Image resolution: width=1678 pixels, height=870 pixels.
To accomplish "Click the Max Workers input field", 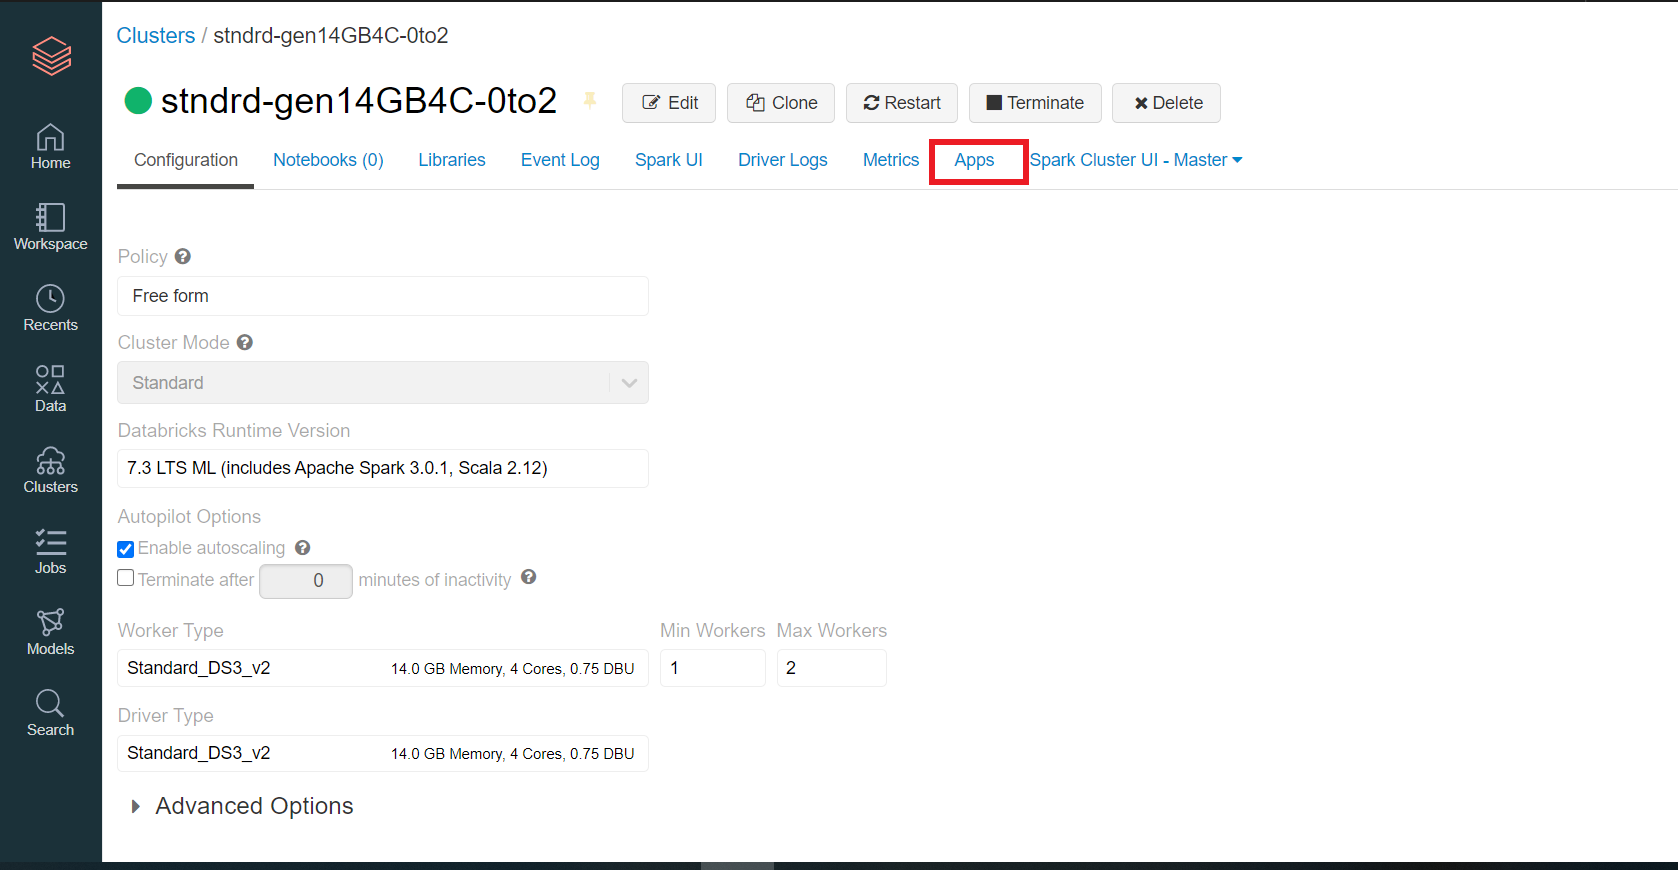I will (832, 668).
